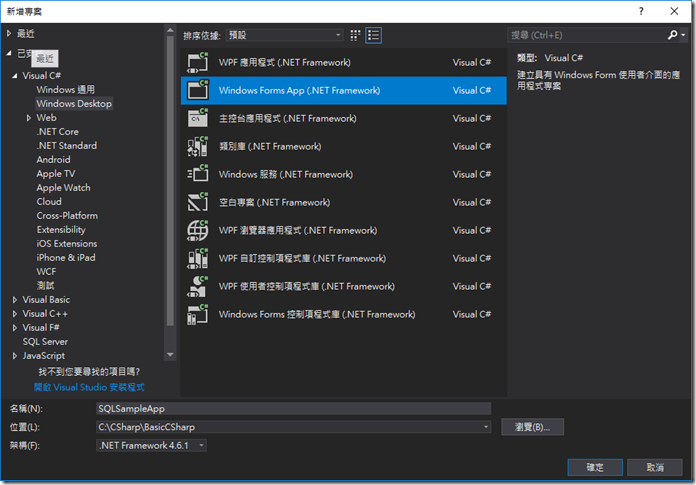696x485 pixels.
Task: Collapse the Visual C# tree node
Action: click(15, 76)
